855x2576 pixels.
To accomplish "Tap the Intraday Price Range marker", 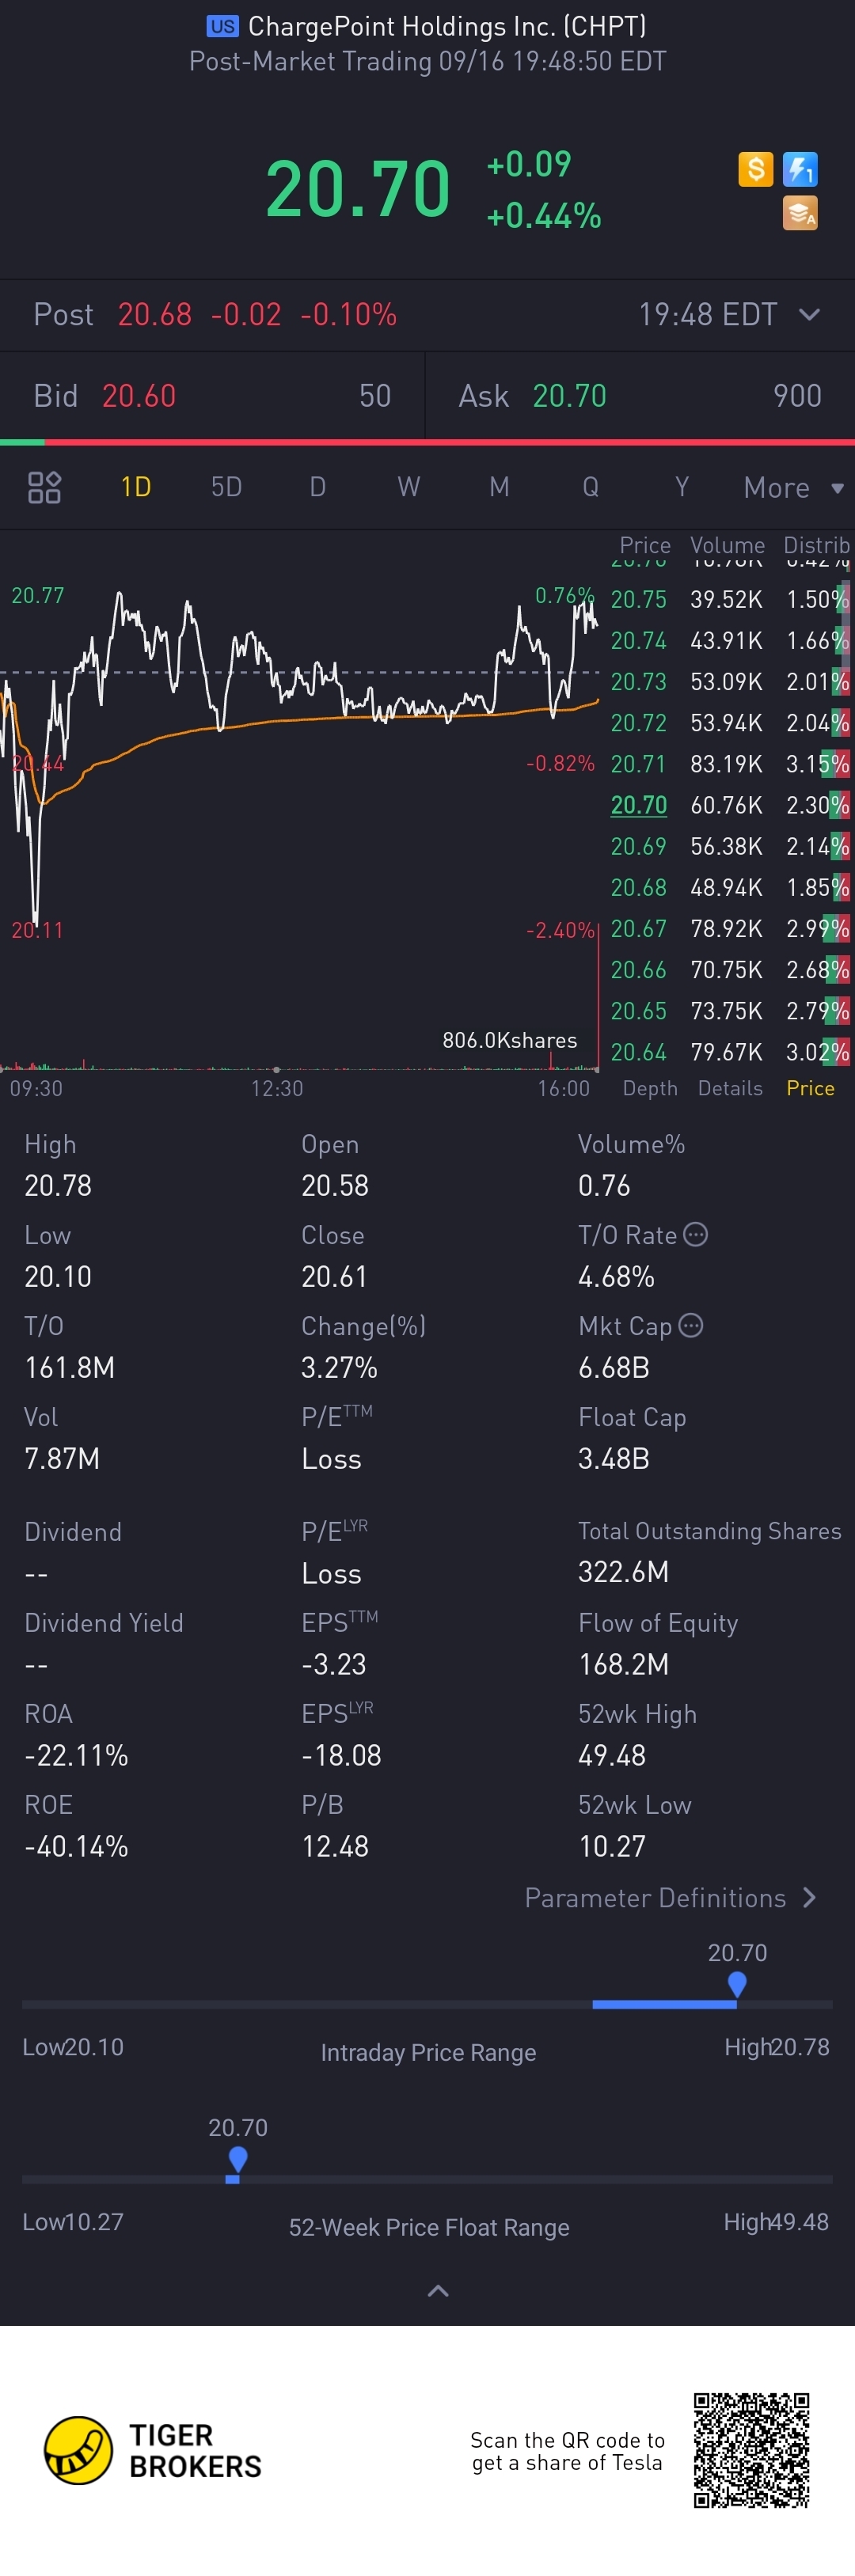I will point(737,1985).
